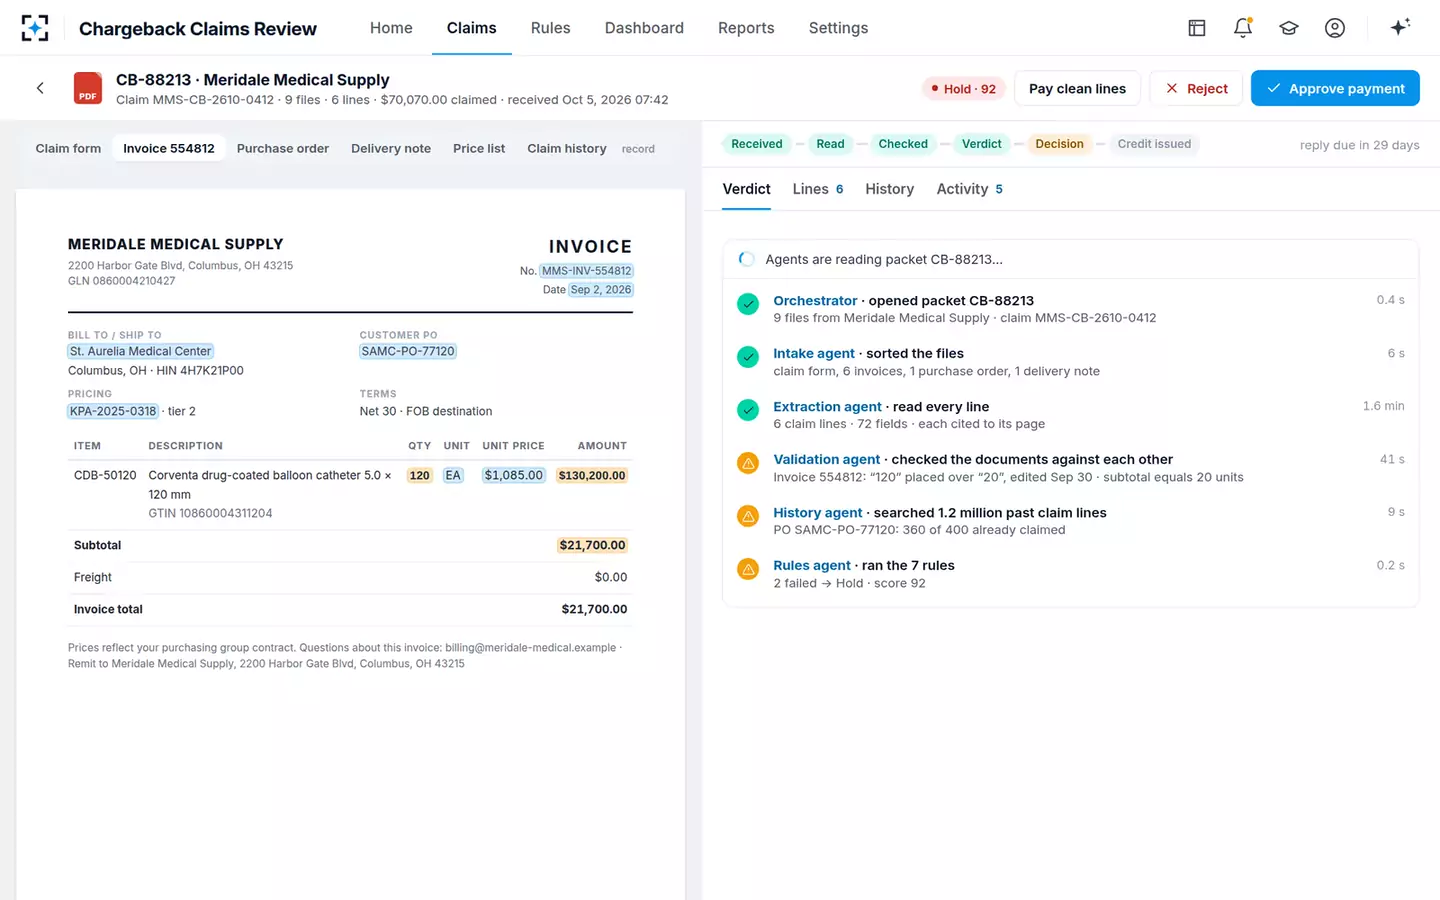Open the graduation cap learning icon
The image size is (1440, 900).
click(1289, 28)
